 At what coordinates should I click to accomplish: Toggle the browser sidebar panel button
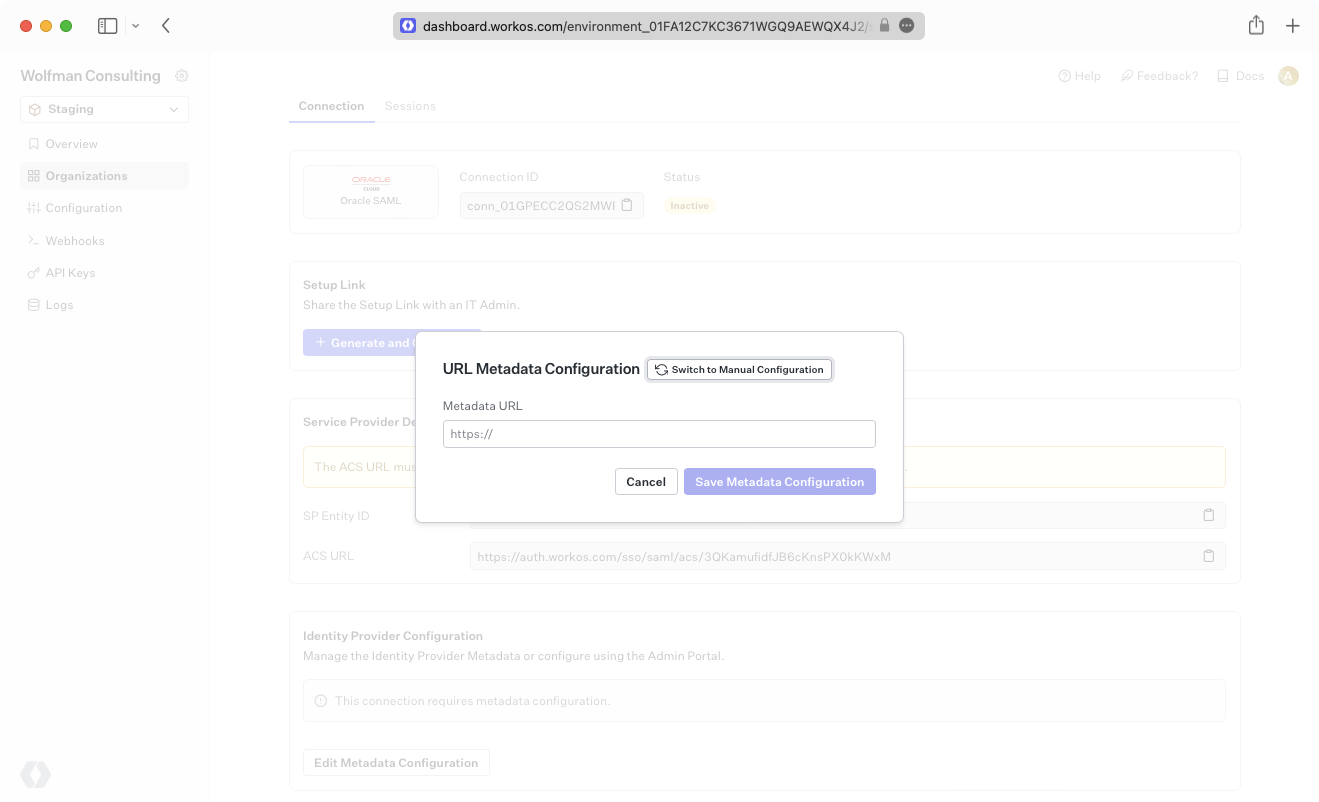tap(106, 25)
